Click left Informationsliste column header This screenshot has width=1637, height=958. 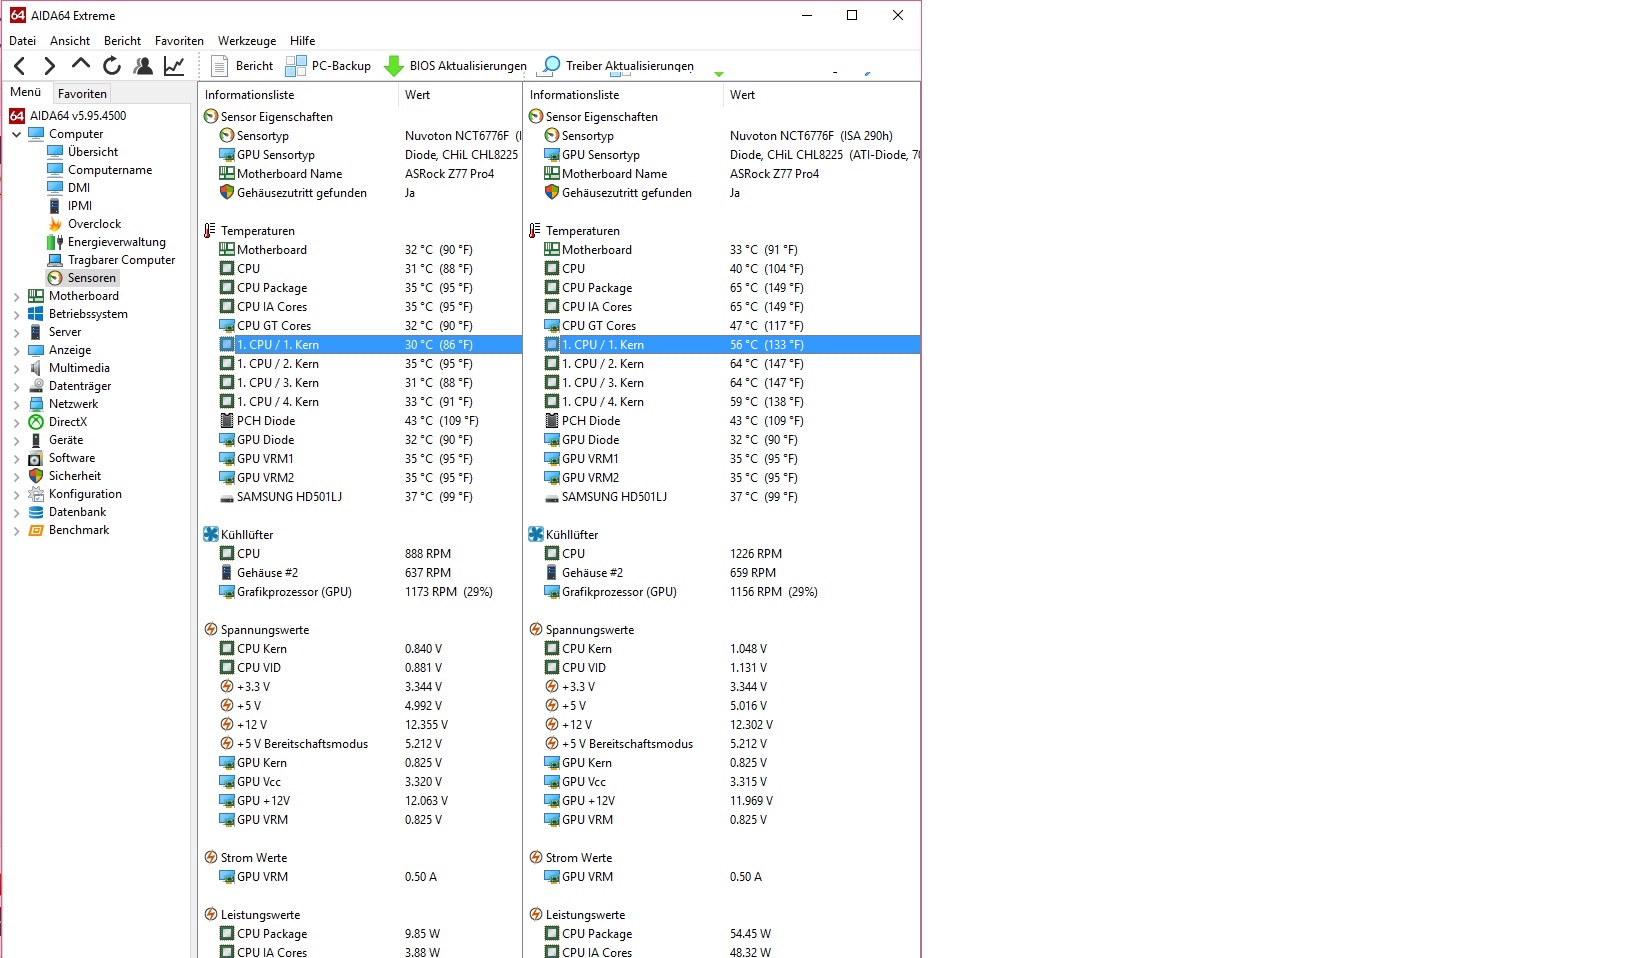point(298,95)
